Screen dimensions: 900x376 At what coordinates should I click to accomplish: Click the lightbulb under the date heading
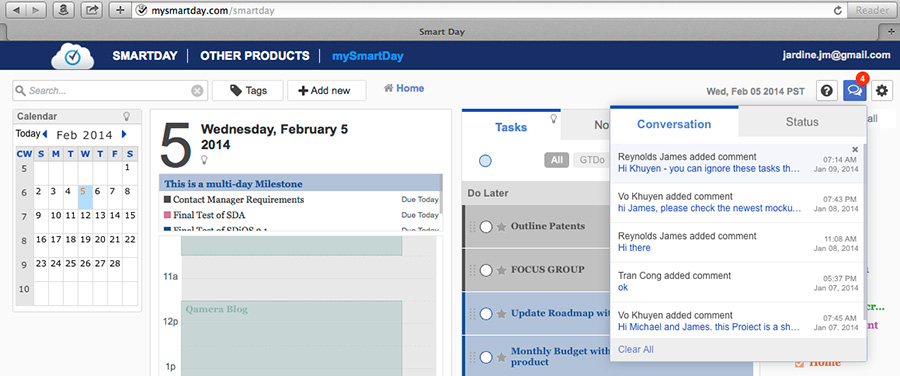[x=204, y=159]
